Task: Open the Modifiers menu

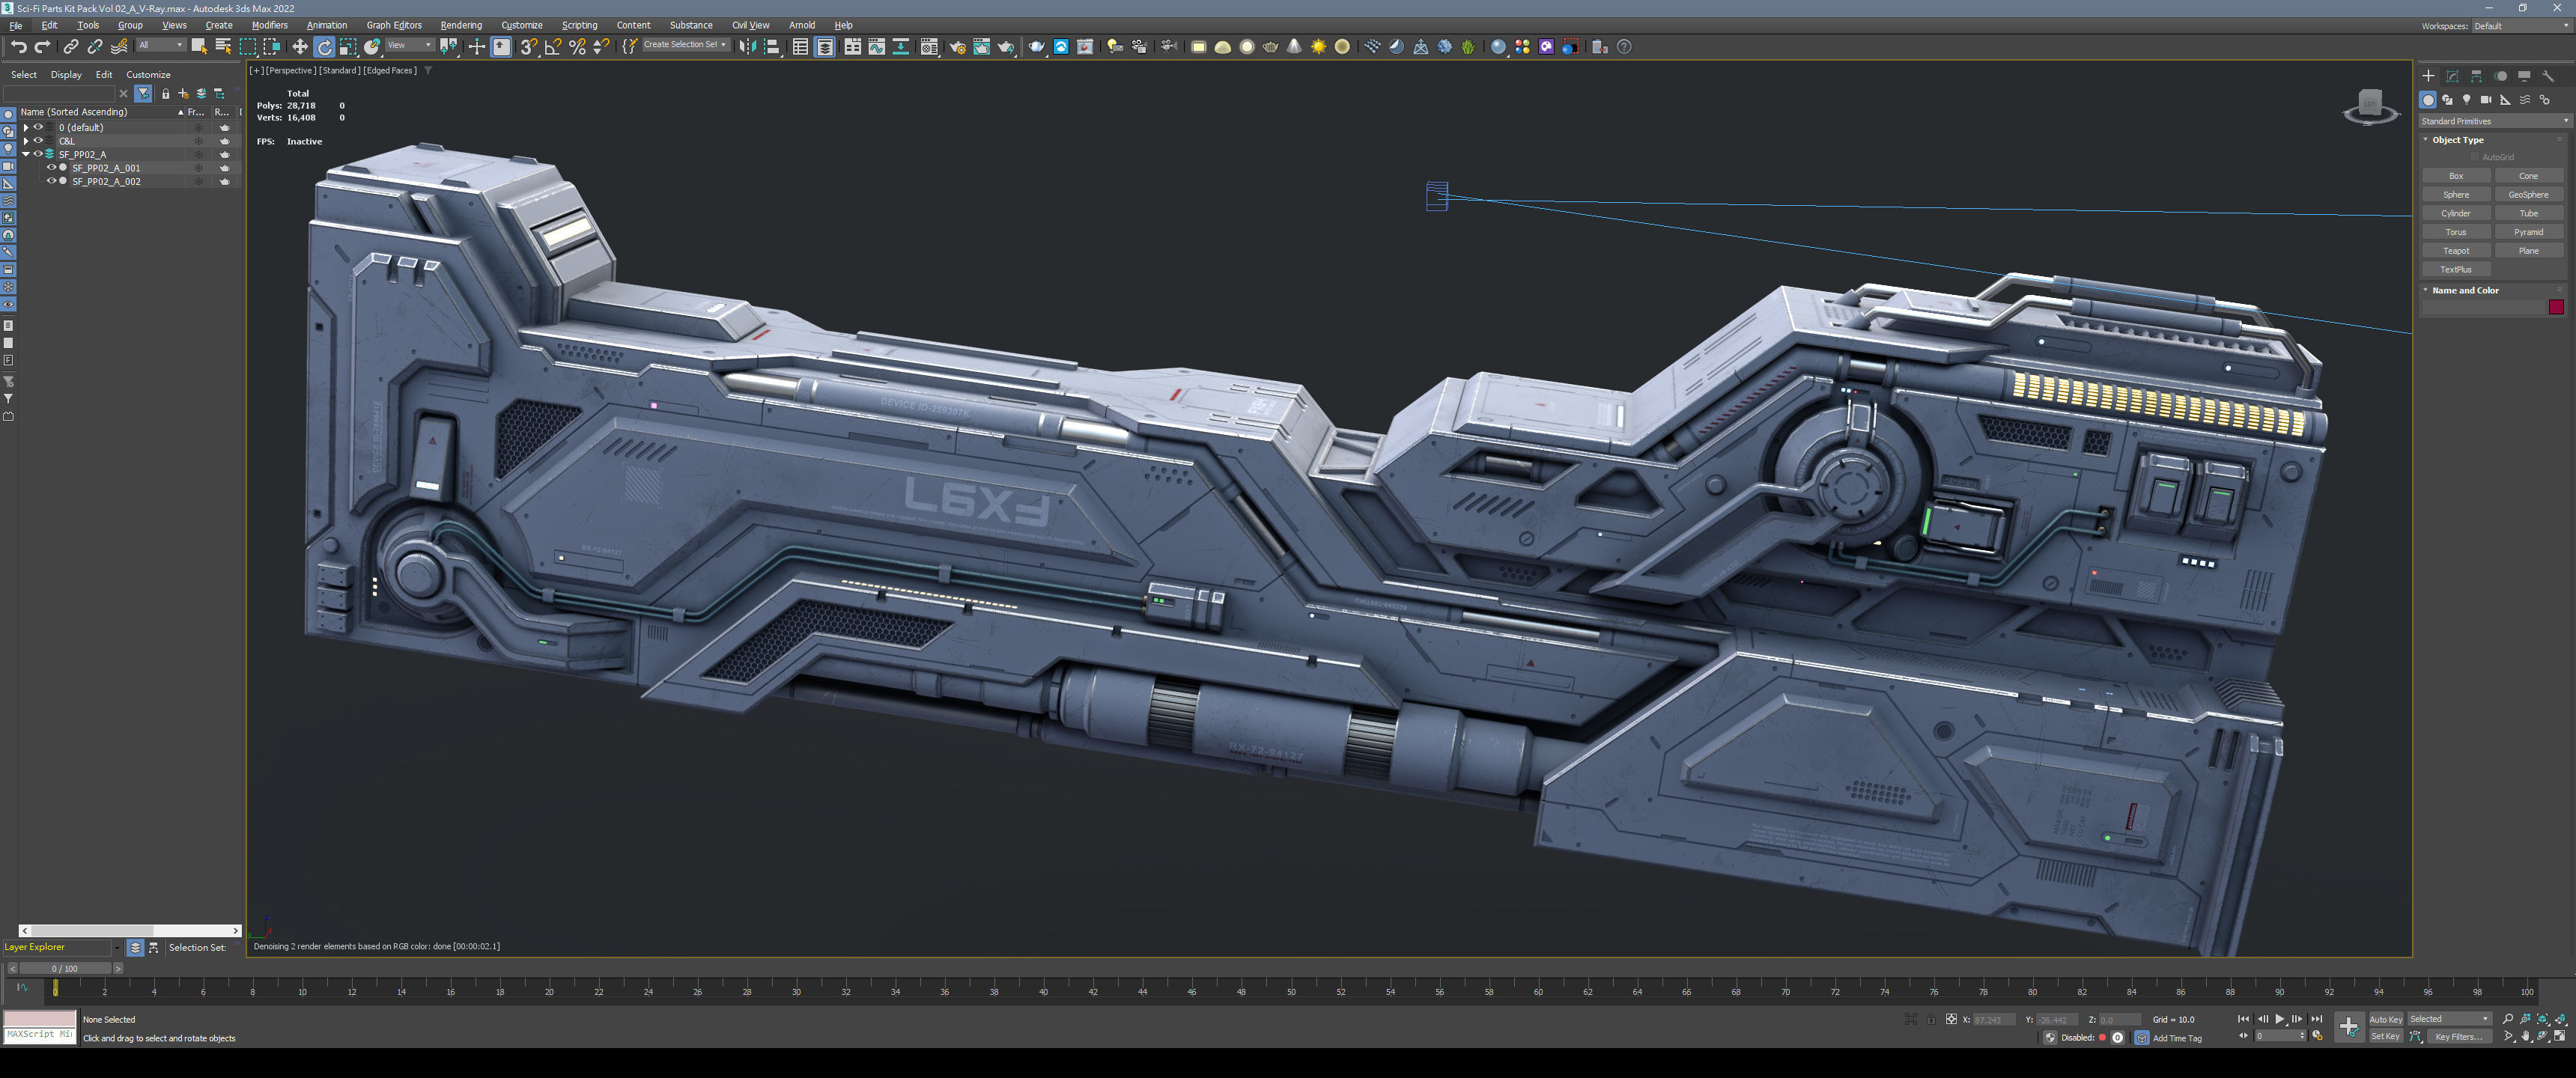Action: [269, 25]
